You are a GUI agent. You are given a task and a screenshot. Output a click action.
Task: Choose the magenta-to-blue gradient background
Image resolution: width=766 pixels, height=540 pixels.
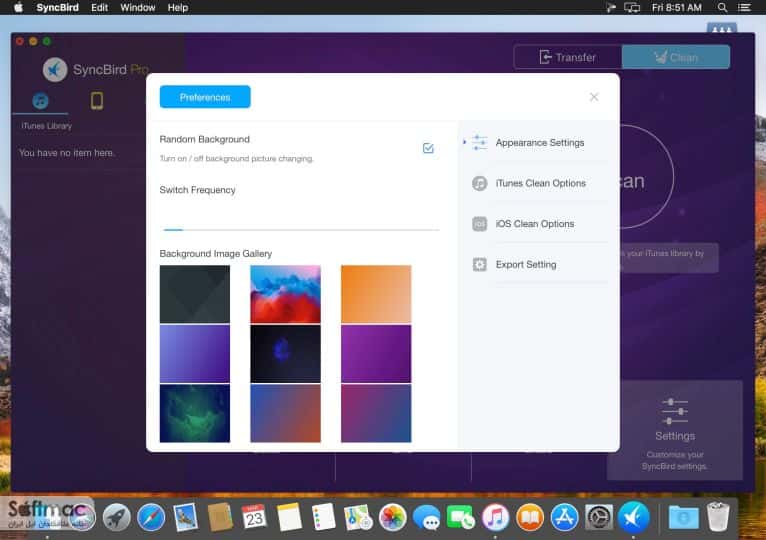(376, 413)
